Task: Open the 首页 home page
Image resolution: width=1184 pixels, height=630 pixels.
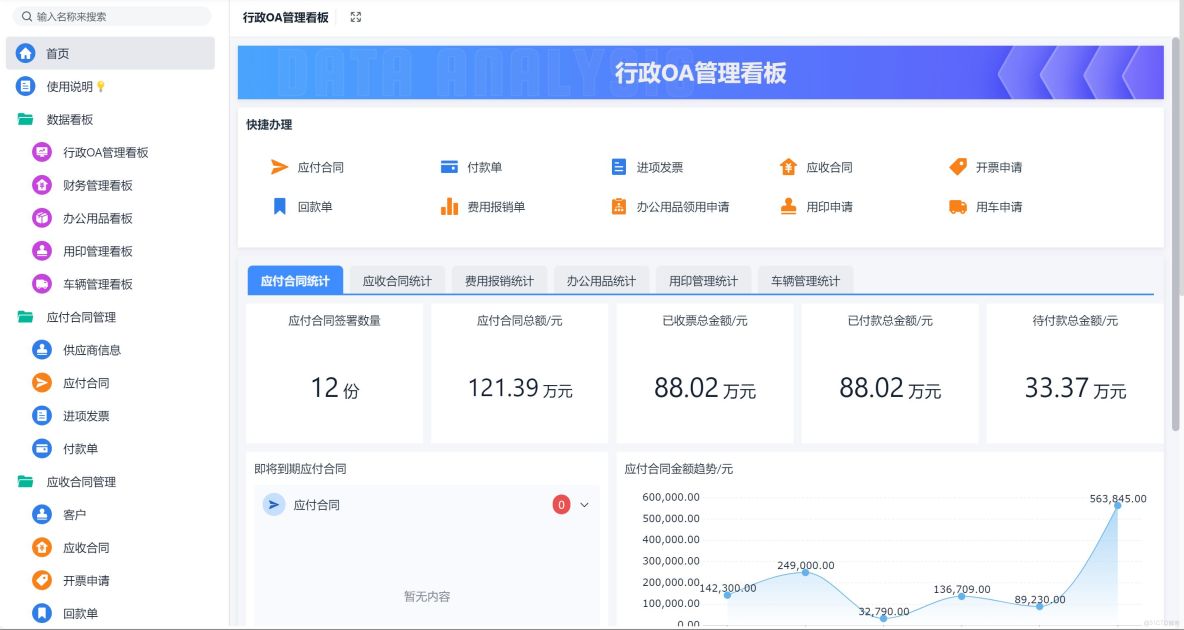Action: 58,52
